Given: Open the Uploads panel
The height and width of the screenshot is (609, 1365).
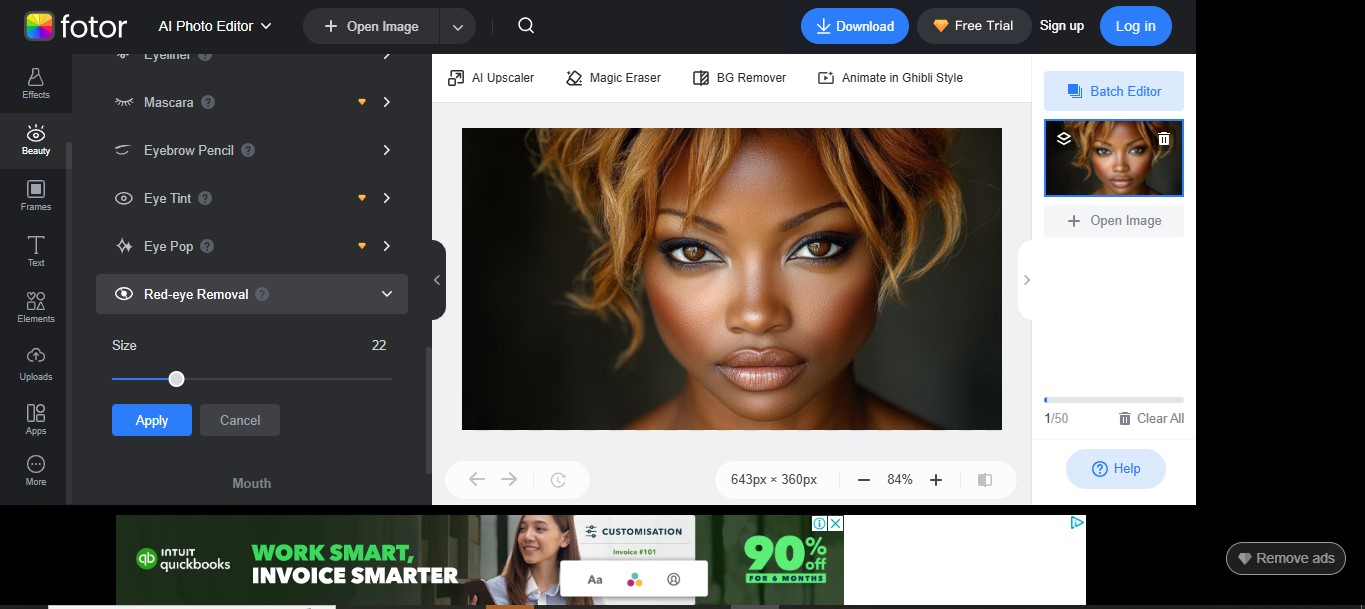Looking at the screenshot, I should pos(35,363).
